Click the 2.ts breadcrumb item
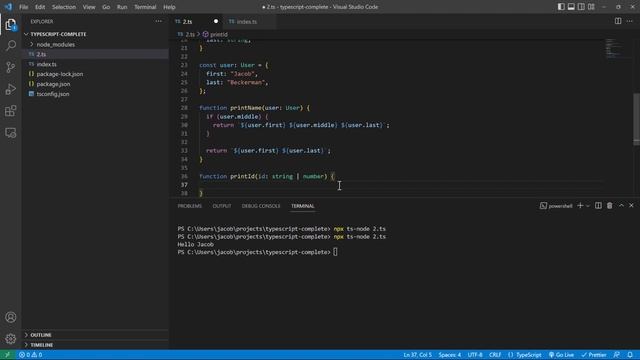Screen dimensions: 640x360 pyautogui.click(x=187, y=35)
